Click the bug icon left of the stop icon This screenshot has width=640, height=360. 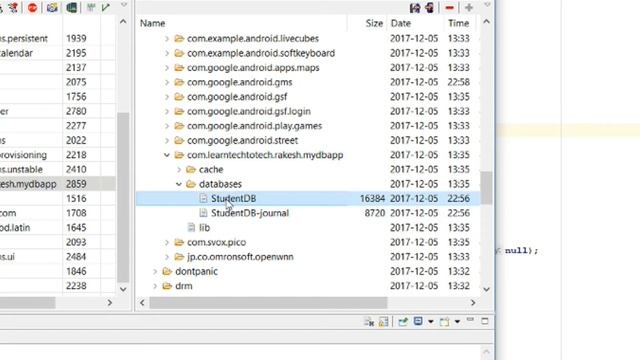[13, 7]
